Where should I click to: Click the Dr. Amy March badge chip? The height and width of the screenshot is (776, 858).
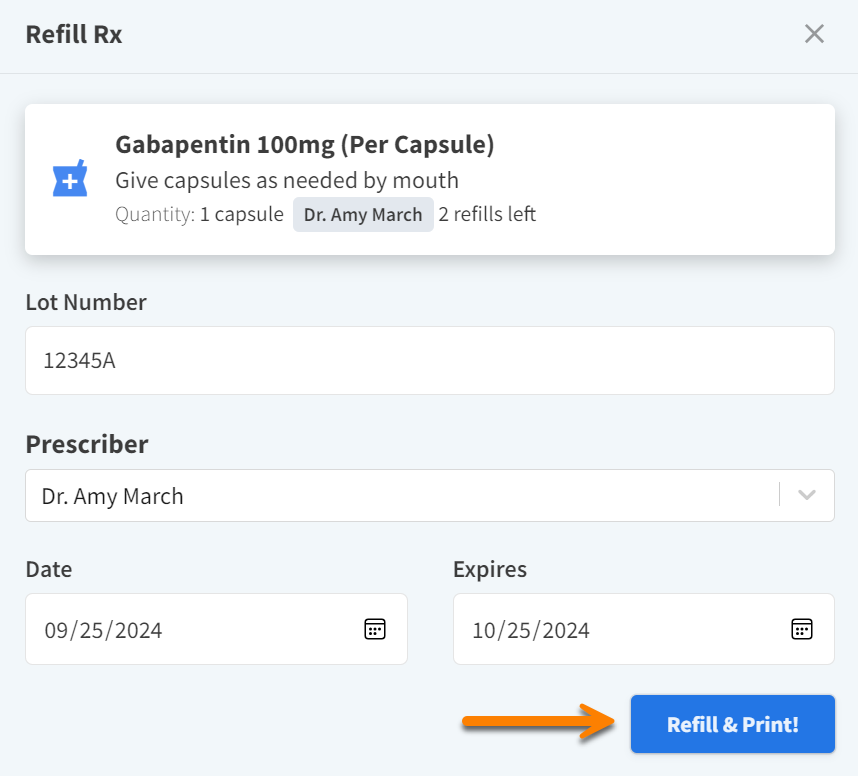coord(363,214)
